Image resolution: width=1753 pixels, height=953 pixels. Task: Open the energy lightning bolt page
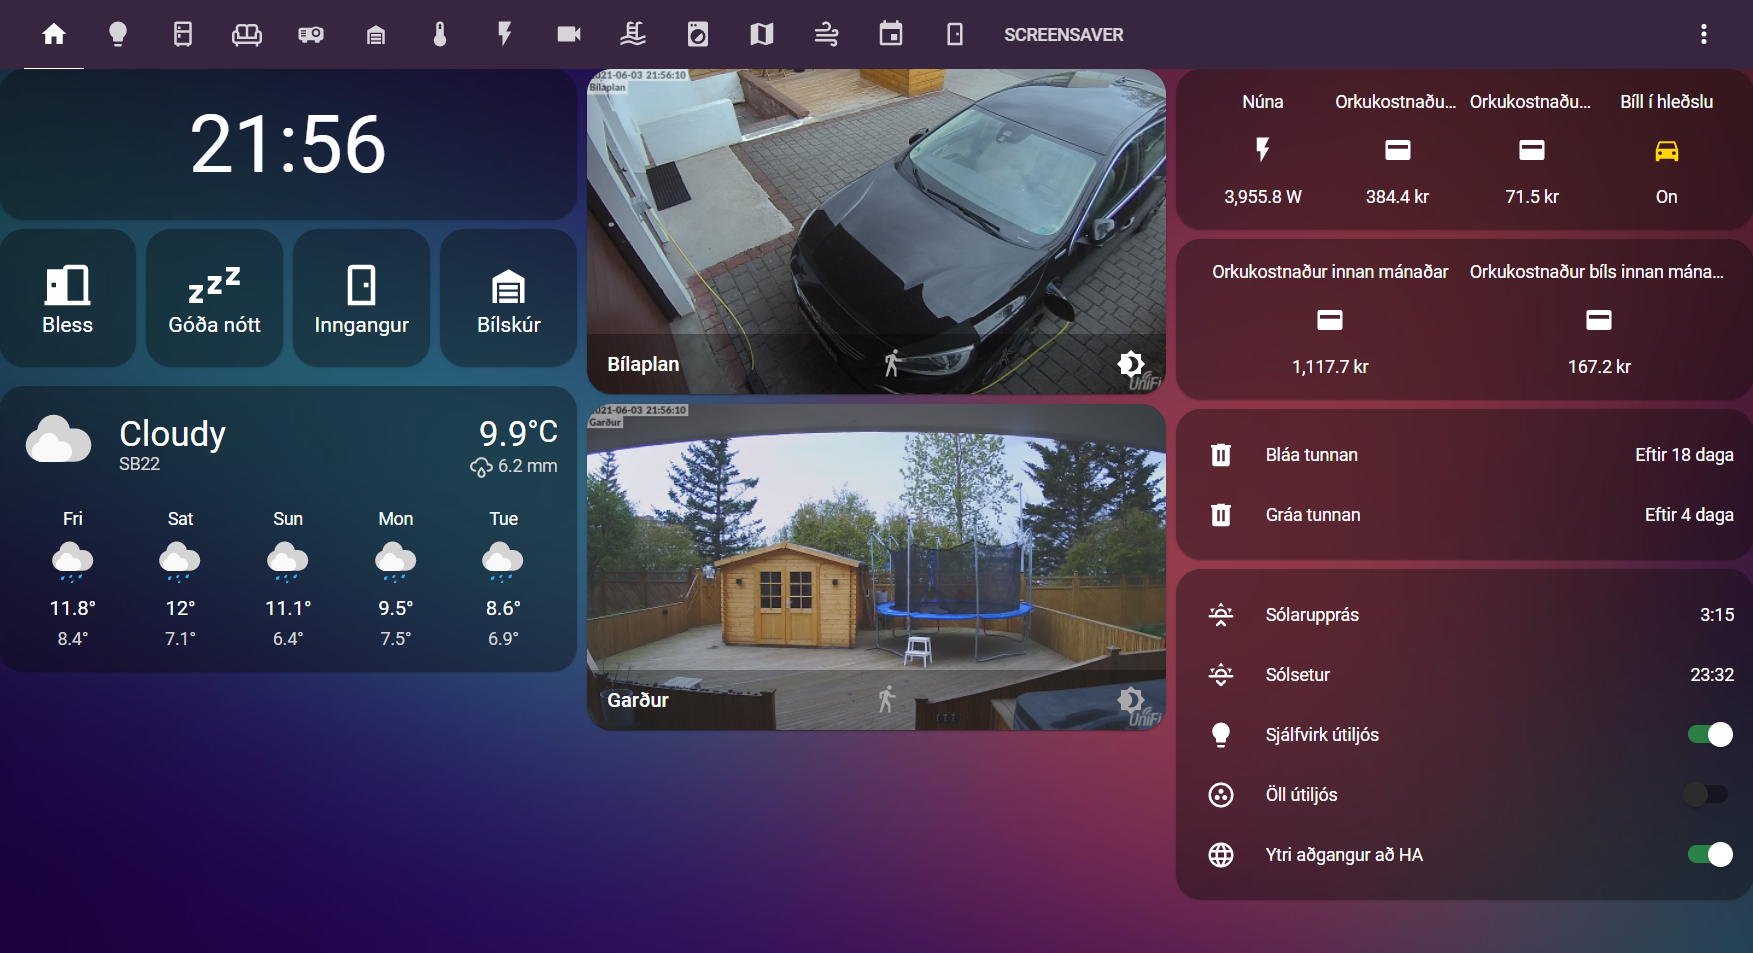click(x=504, y=34)
